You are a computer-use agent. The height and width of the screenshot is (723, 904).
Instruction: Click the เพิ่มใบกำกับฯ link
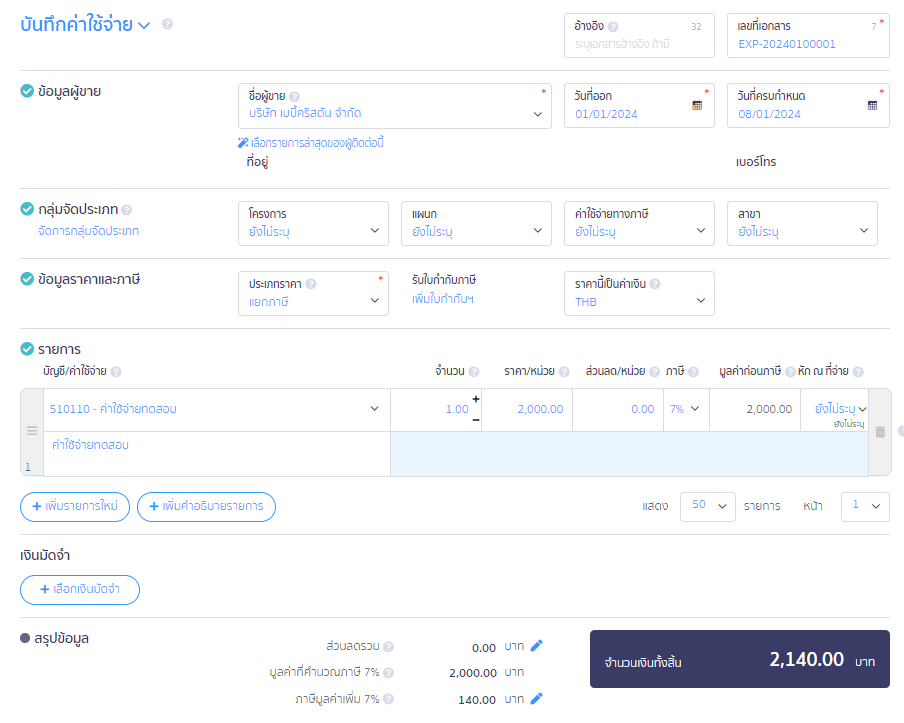click(443, 299)
